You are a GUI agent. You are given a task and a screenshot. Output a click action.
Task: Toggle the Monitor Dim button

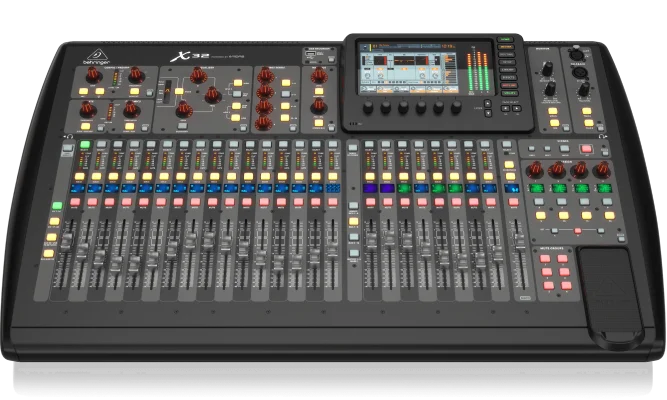[x=553, y=123]
